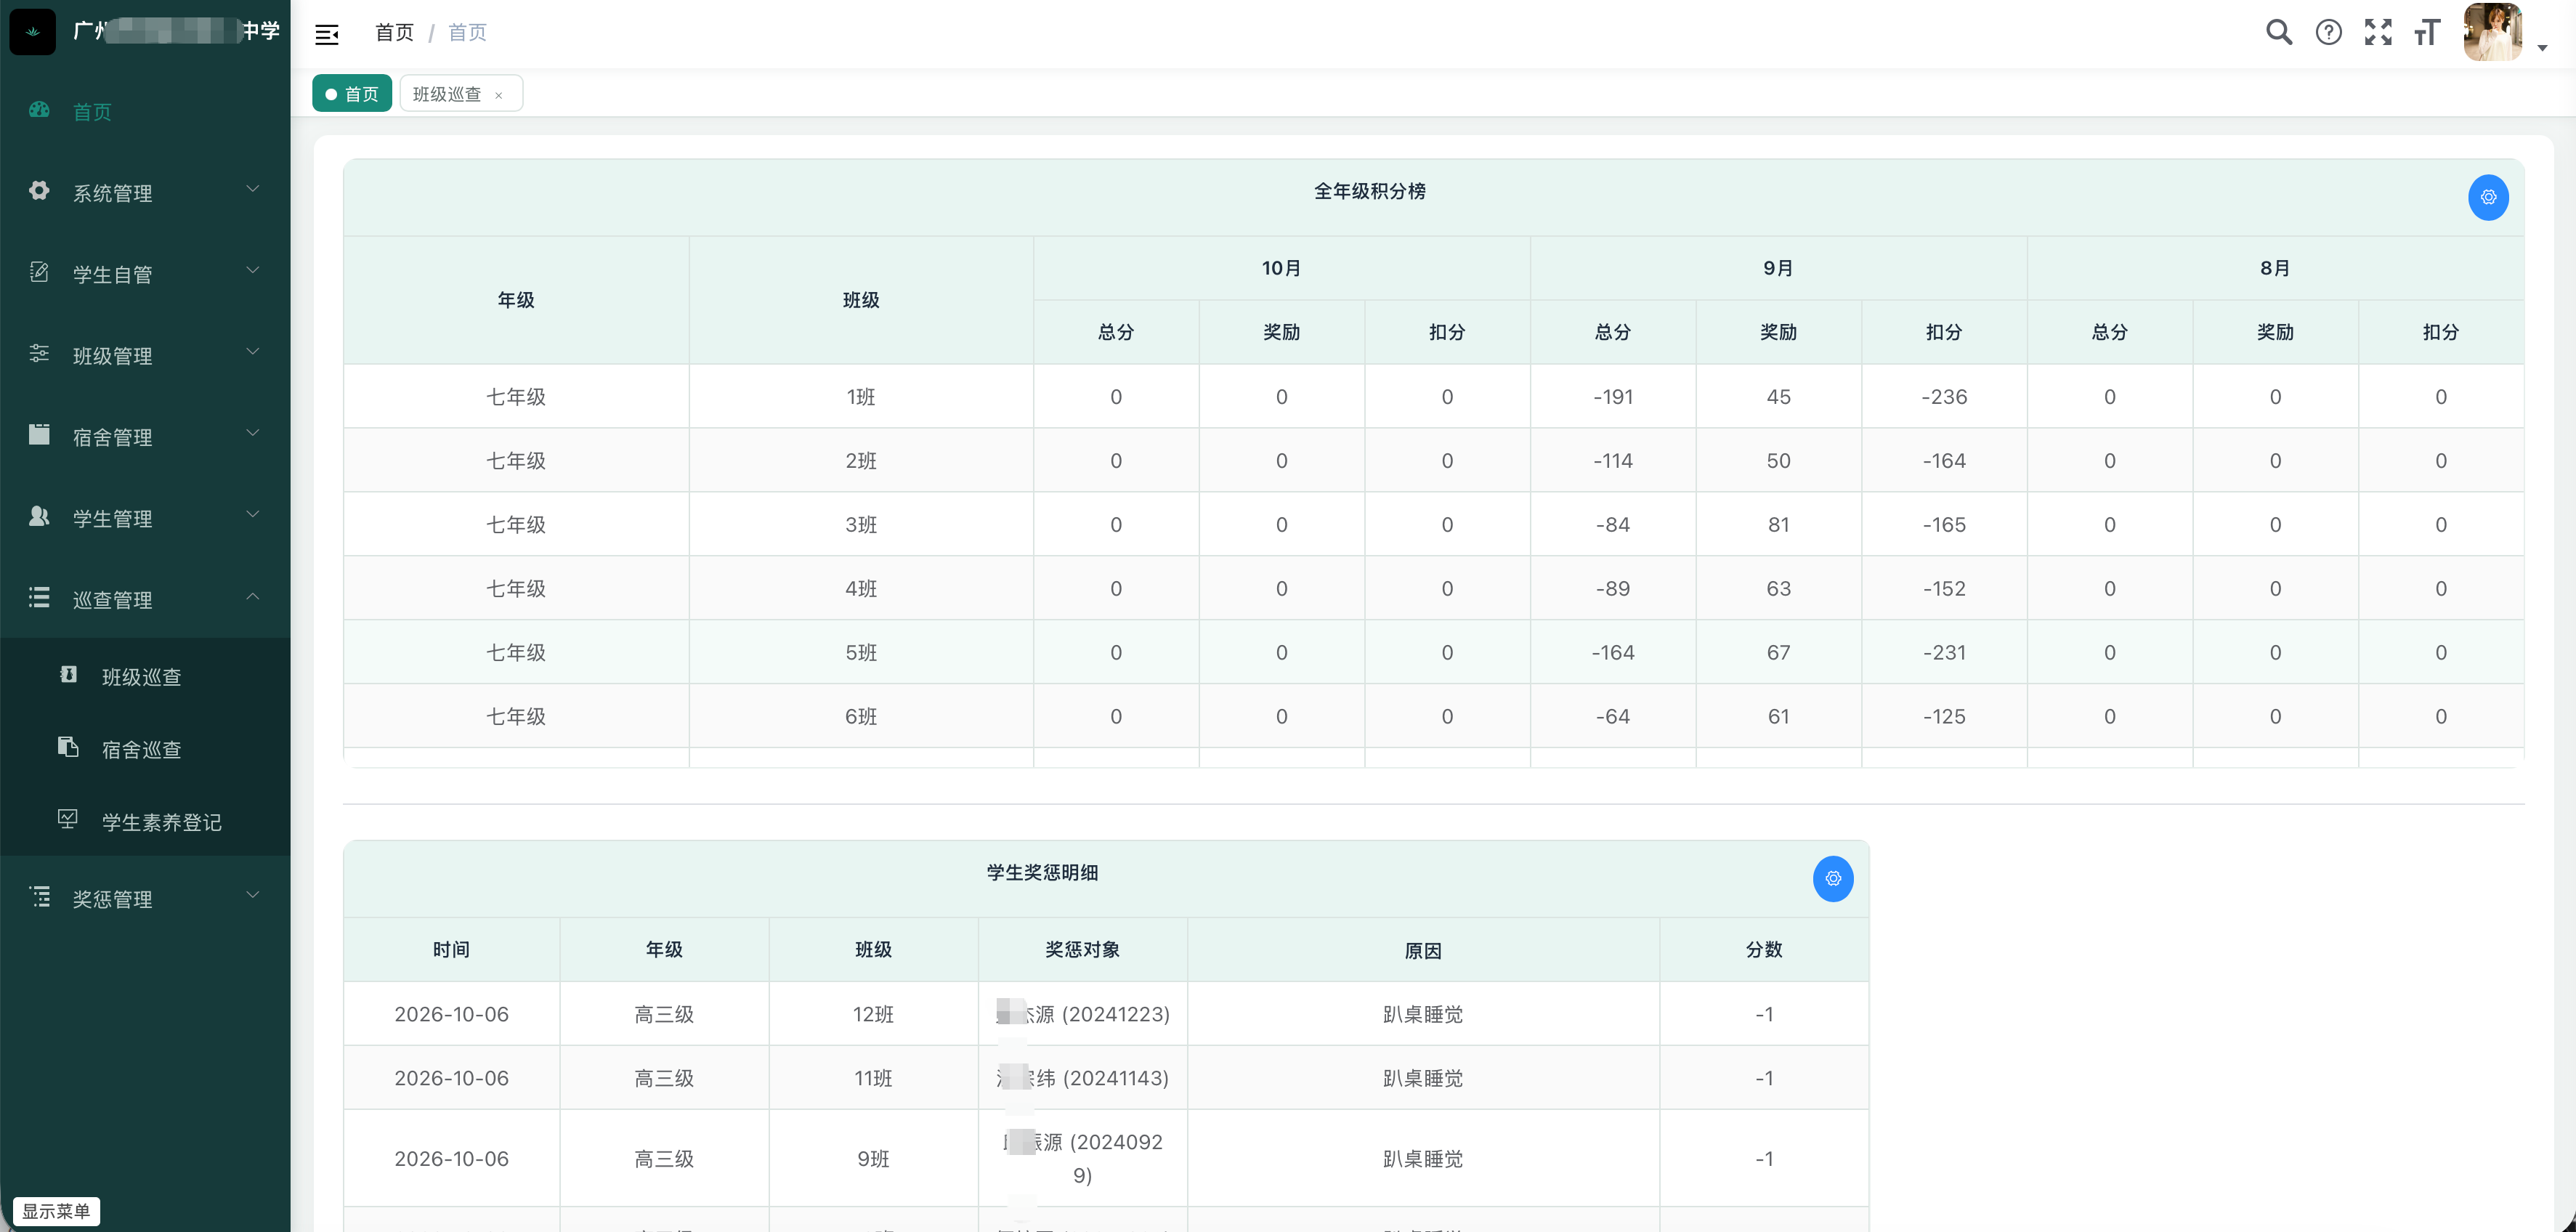The image size is (2576, 1232).
Task: Click the 趴桌睡觉 reason for 12班
Action: click(1423, 1014)
